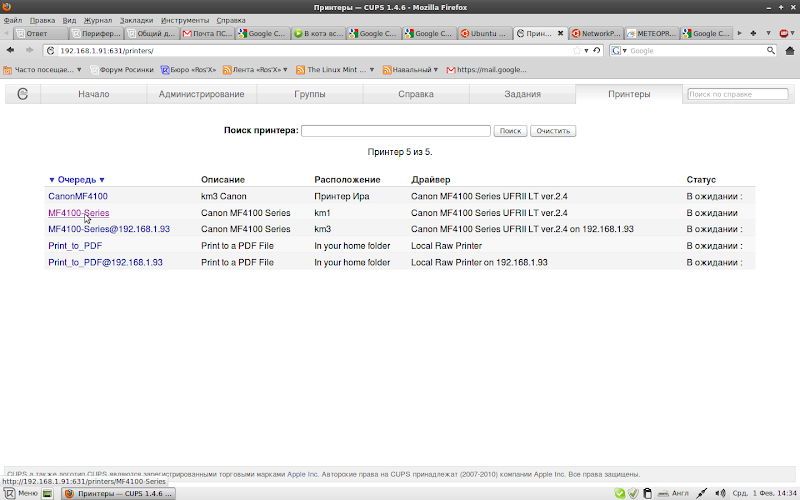Open the MF4100-Series printer link
800x500 pixels.
79,213
